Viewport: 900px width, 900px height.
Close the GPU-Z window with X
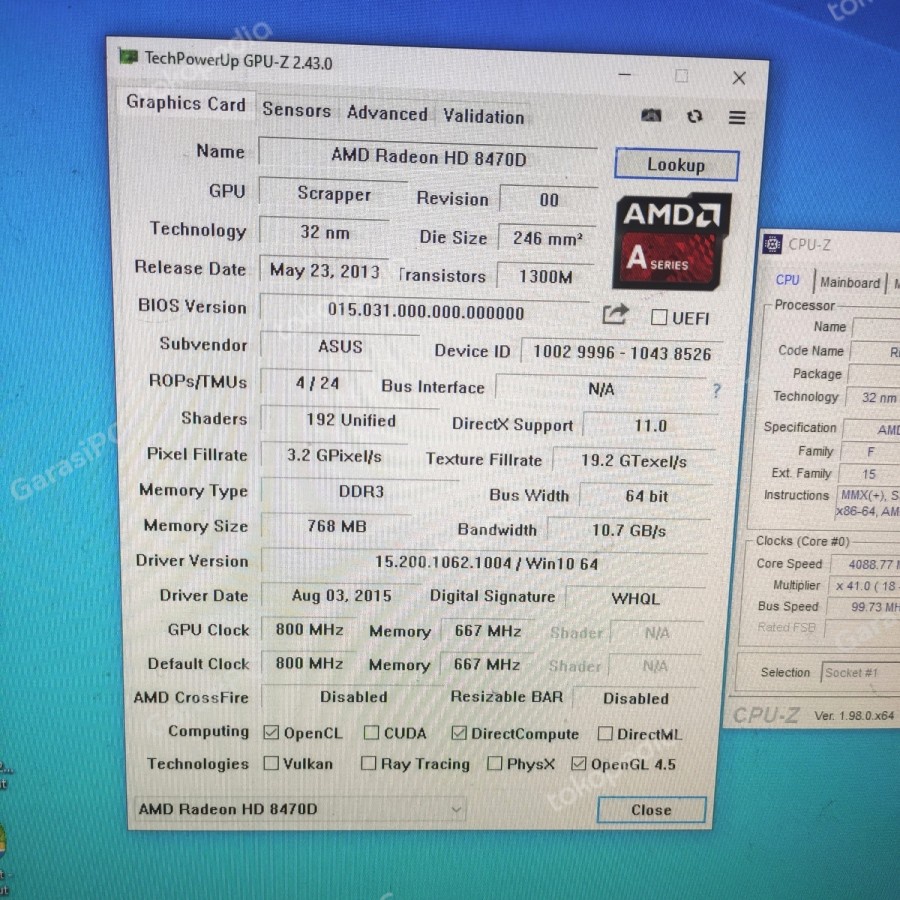pos(739,77)
